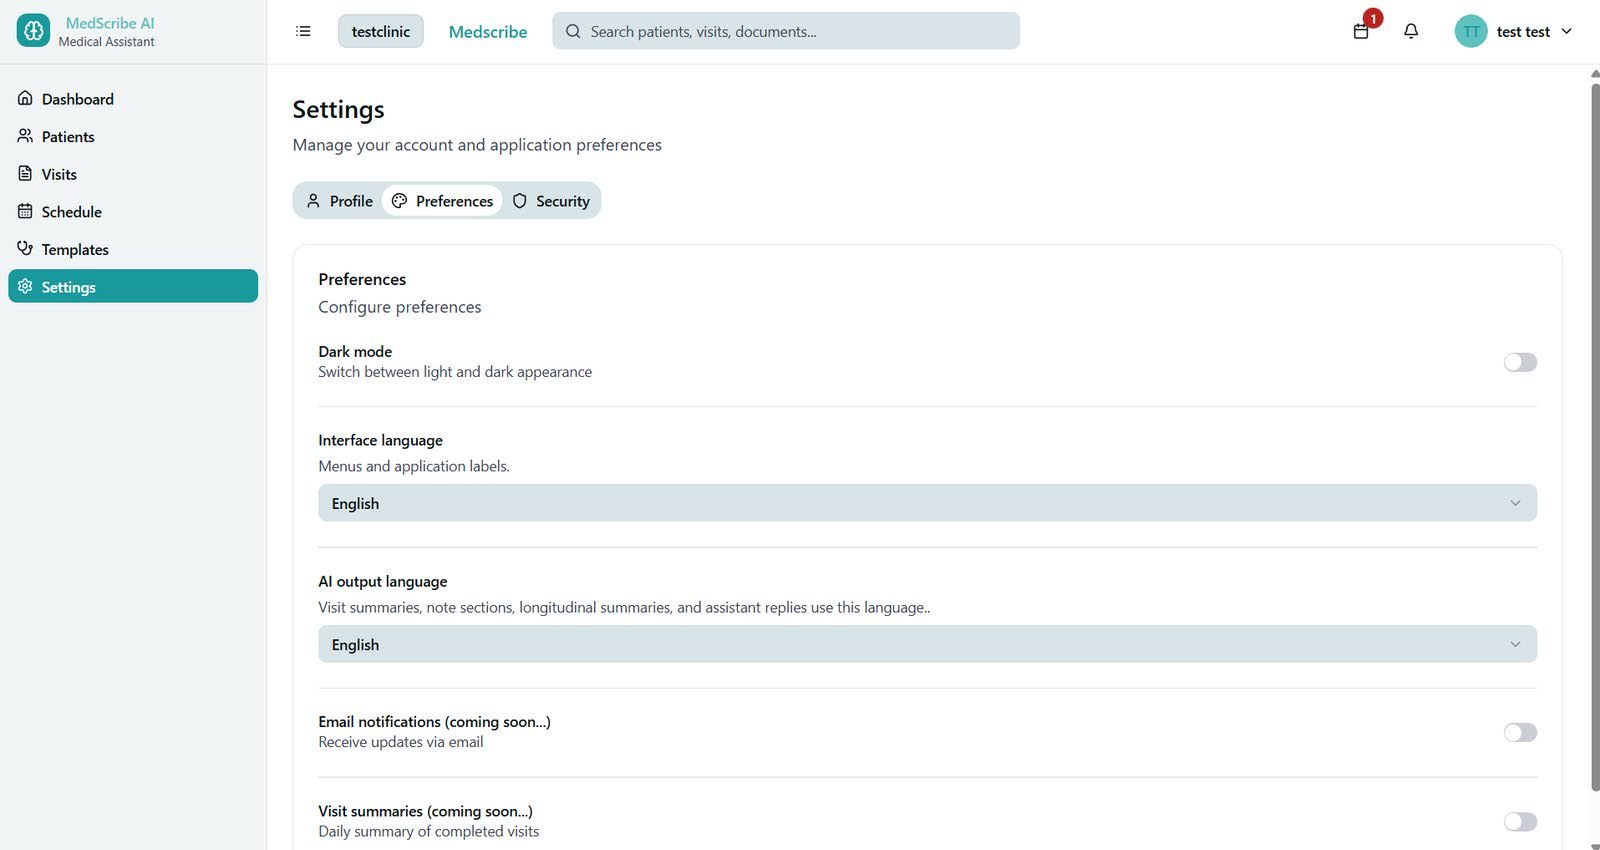The width and height of the screenshot is (1600, 850).
Task: Open the AI output language dropdown
Action: point(927,644)
